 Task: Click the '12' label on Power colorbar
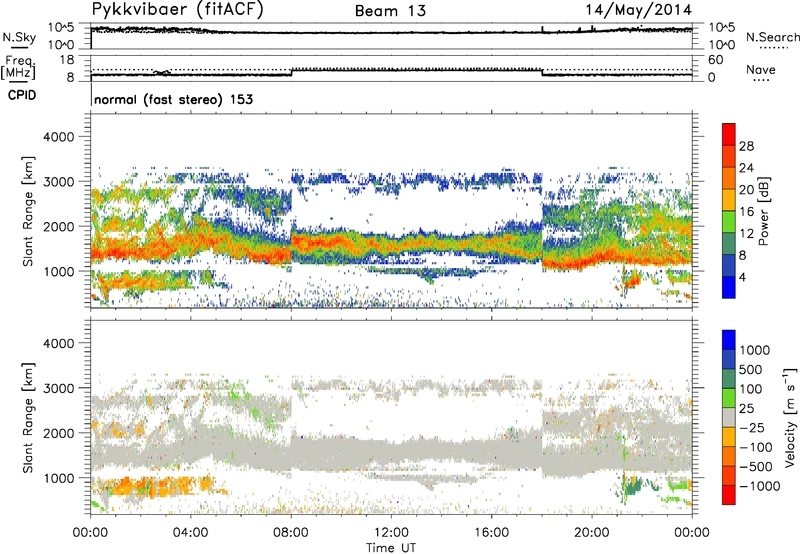click(x=746, y=234)
